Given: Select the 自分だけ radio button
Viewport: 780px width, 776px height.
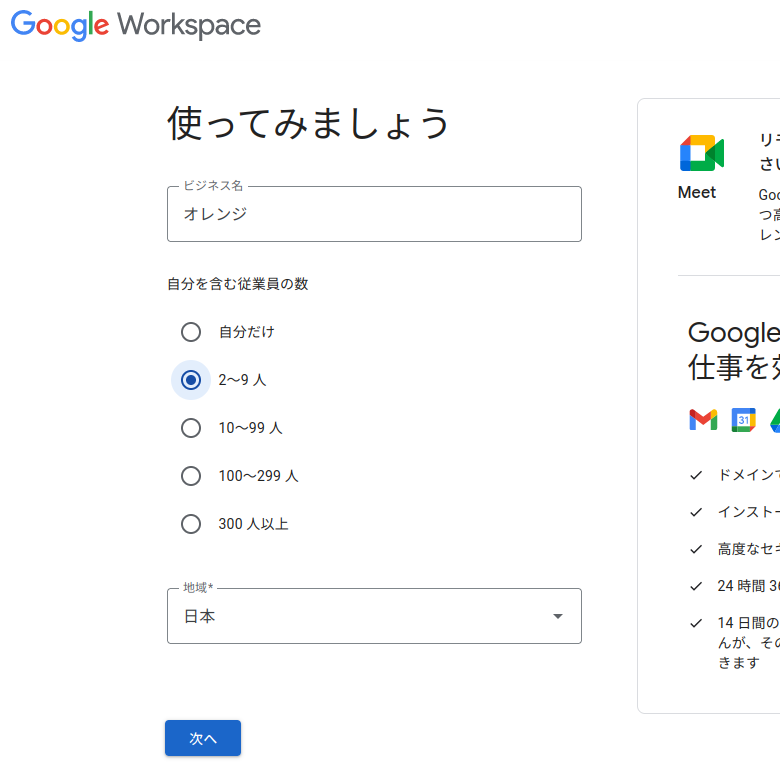Looking at the screenshot, I should point(191,332).
